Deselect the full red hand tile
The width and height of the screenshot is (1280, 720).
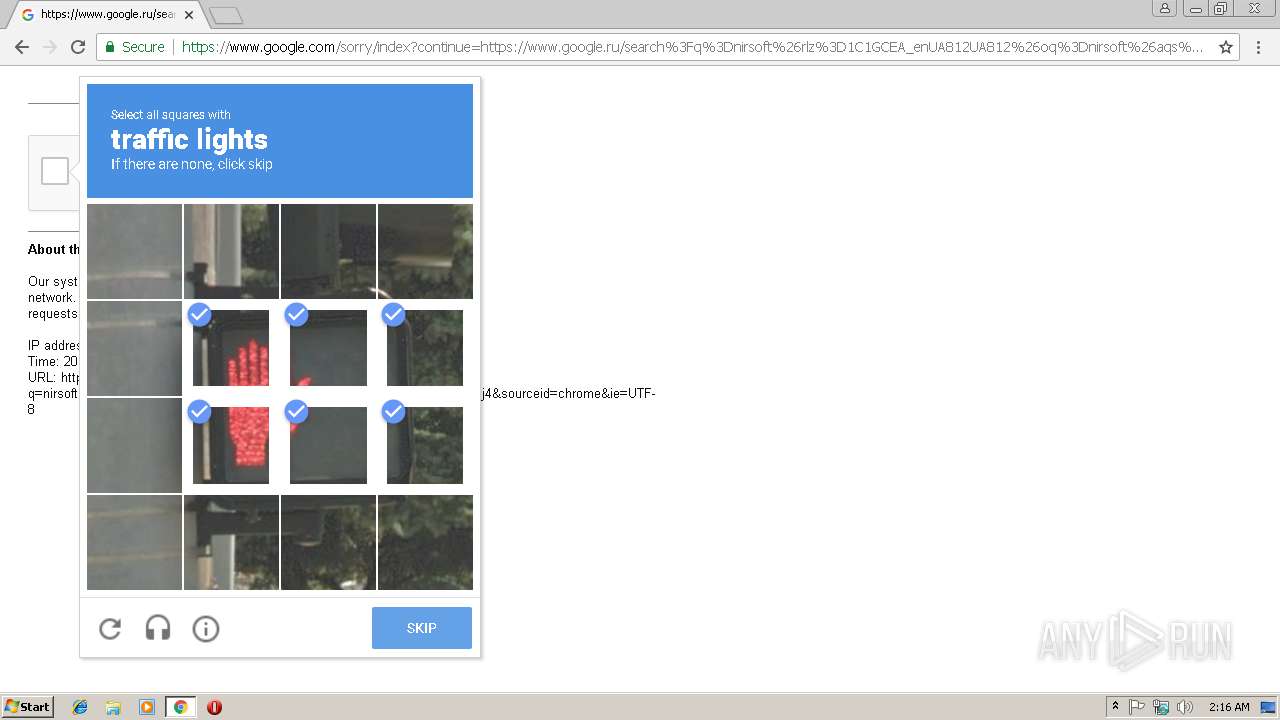pos(231,348)
